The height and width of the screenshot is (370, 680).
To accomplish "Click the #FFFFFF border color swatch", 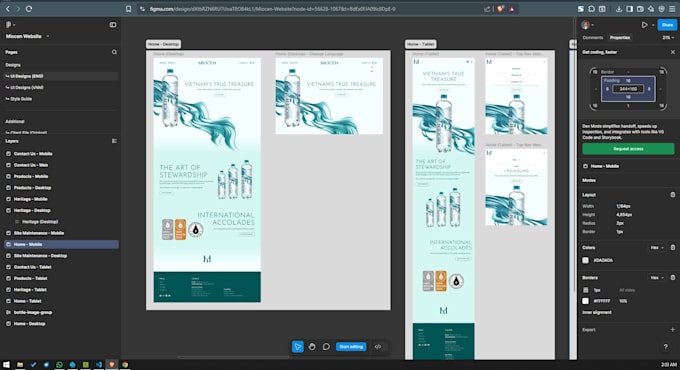I will click(585, 301).
